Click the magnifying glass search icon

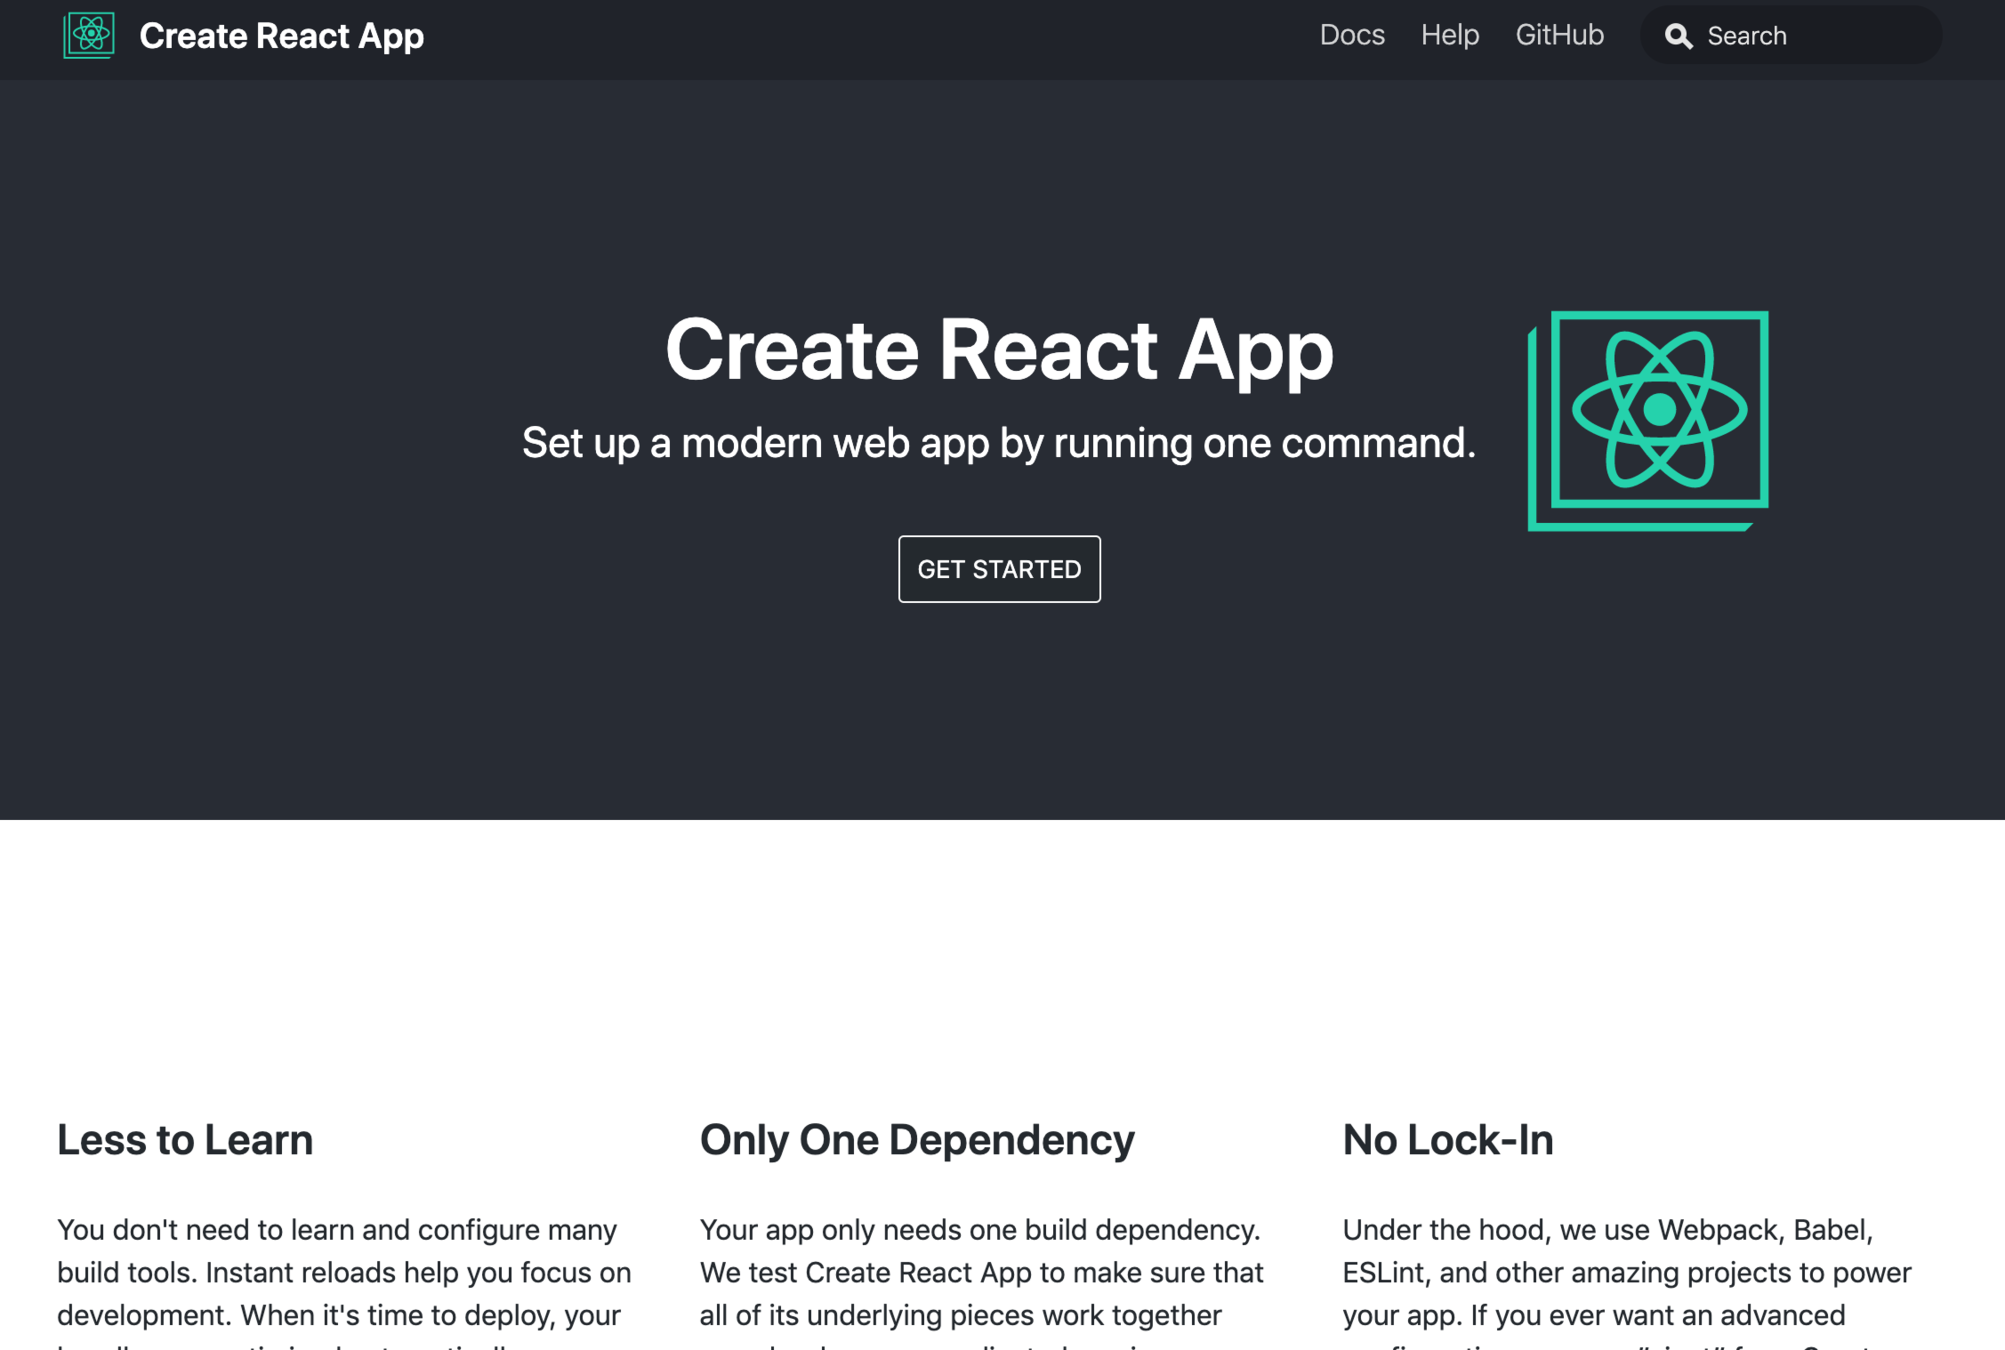(x=1678, y=36)
